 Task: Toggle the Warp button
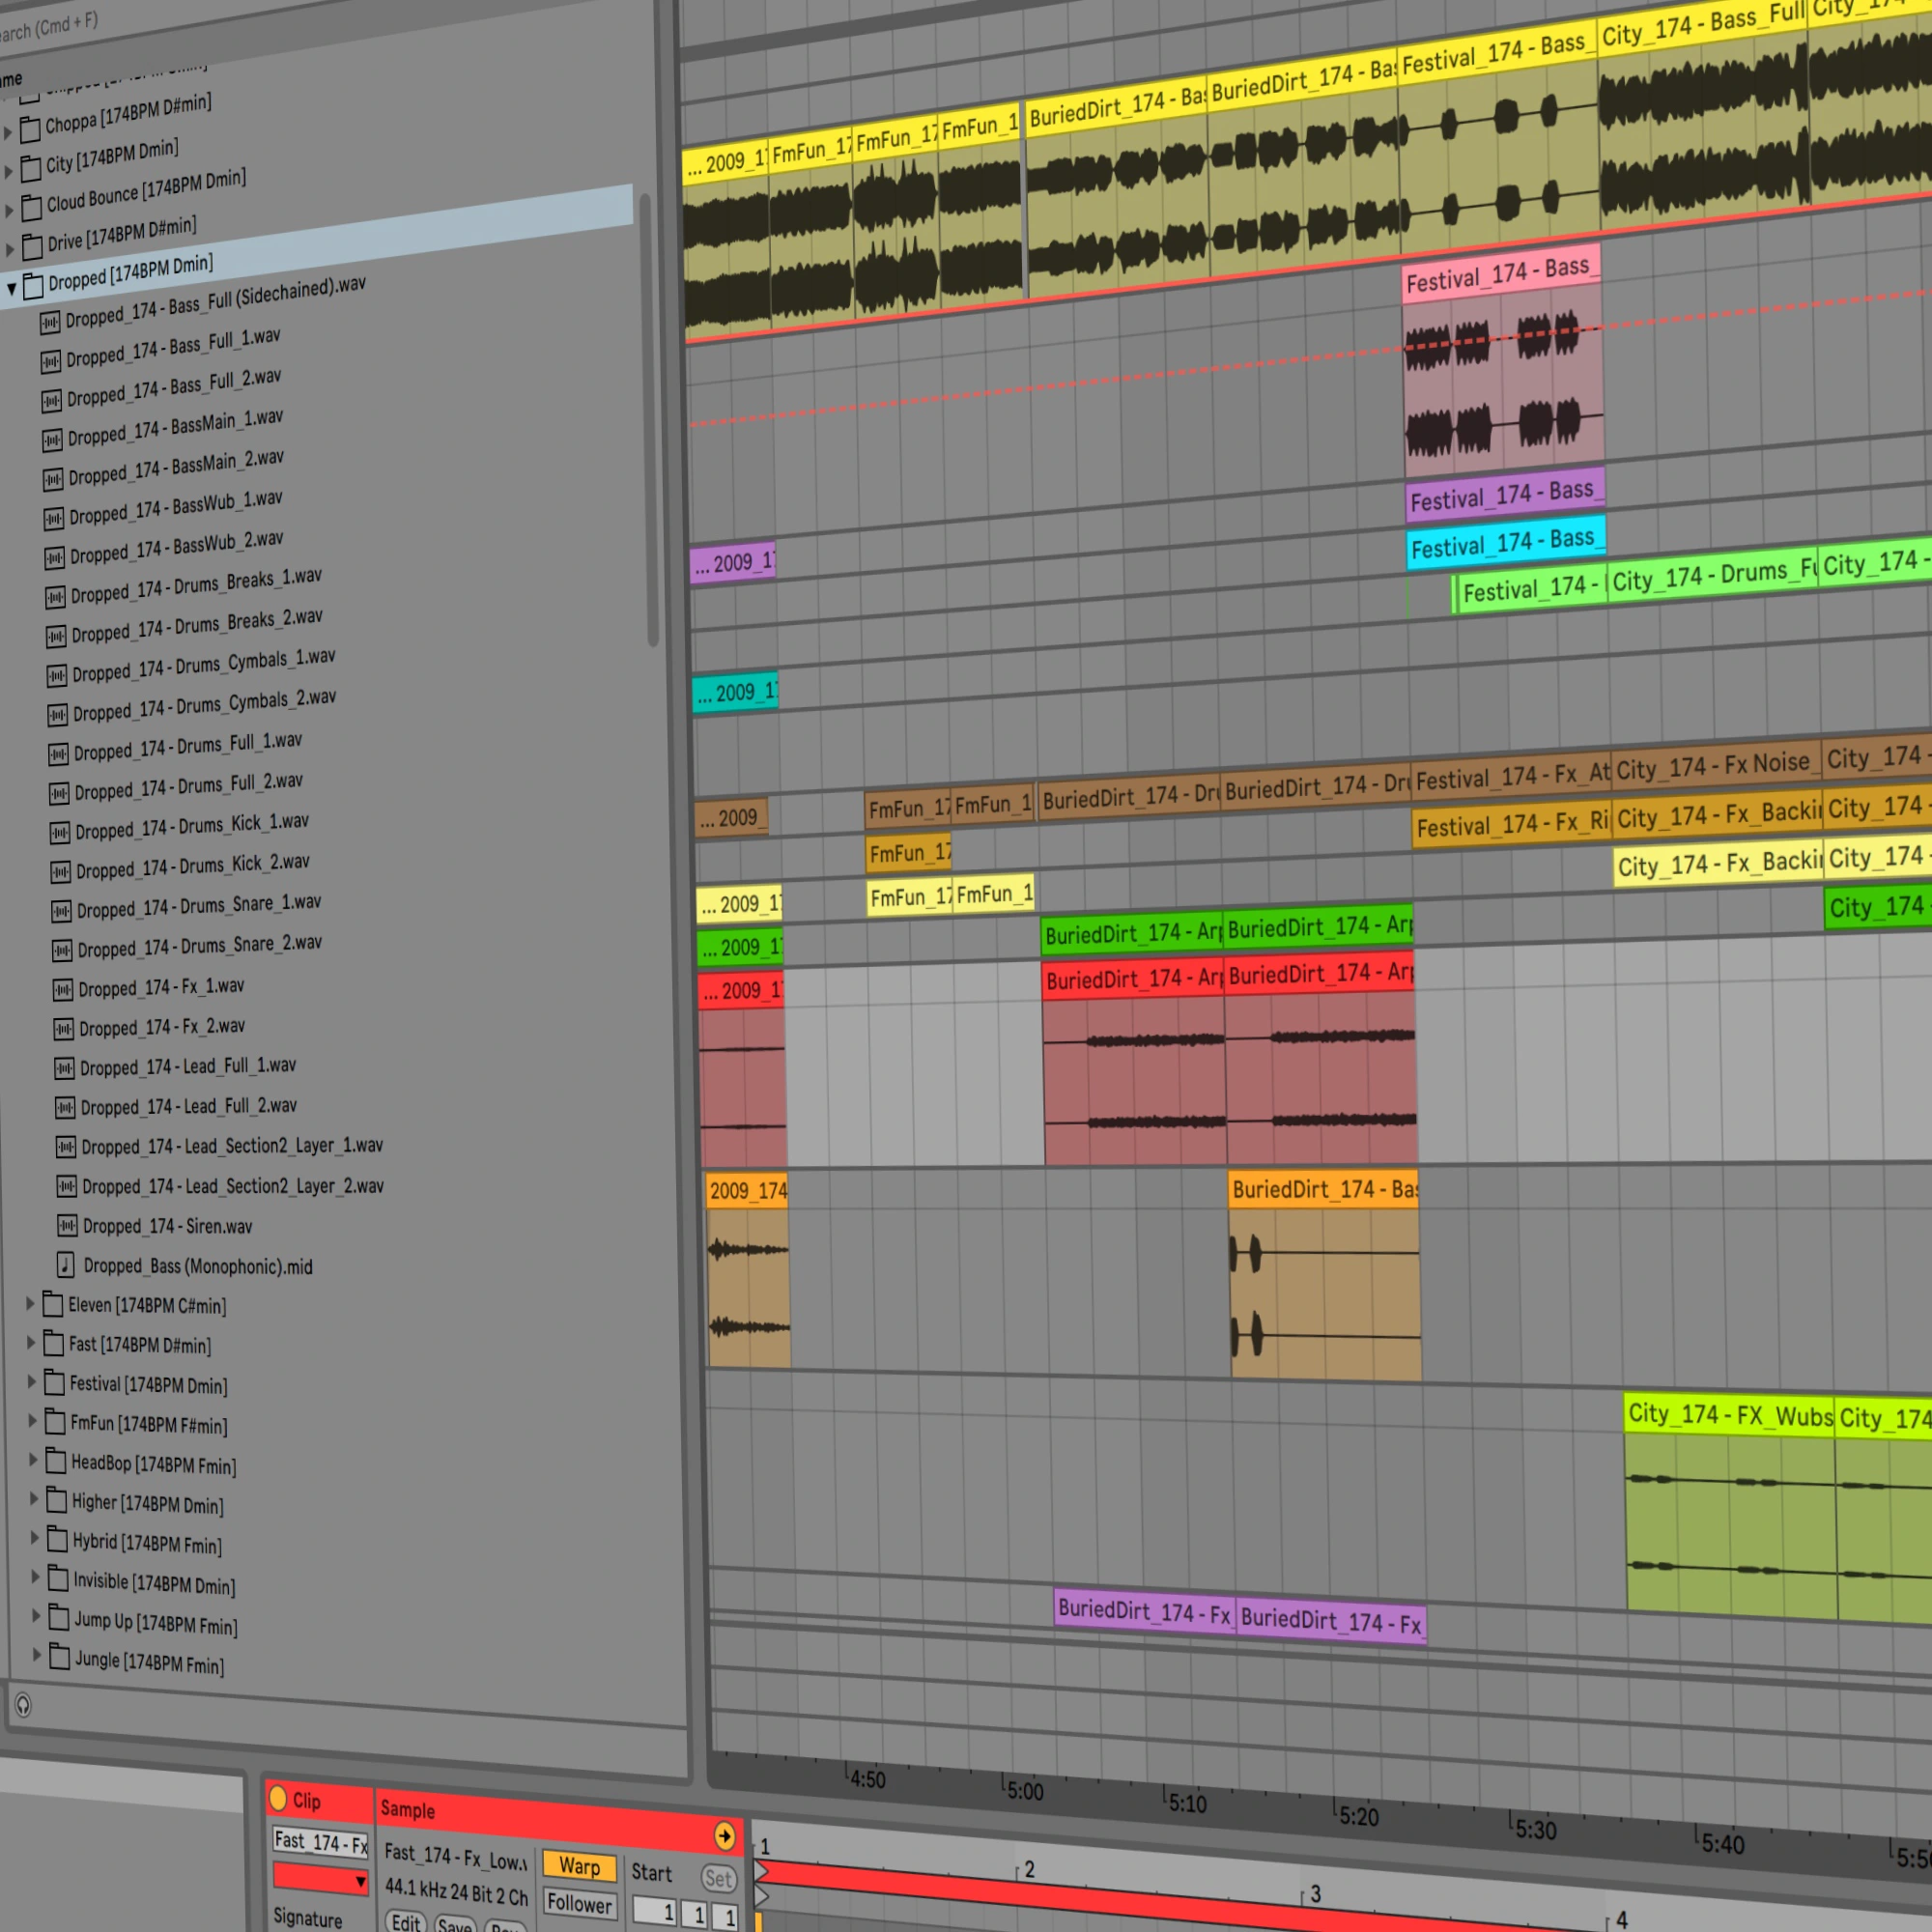tap(579, 1866)
